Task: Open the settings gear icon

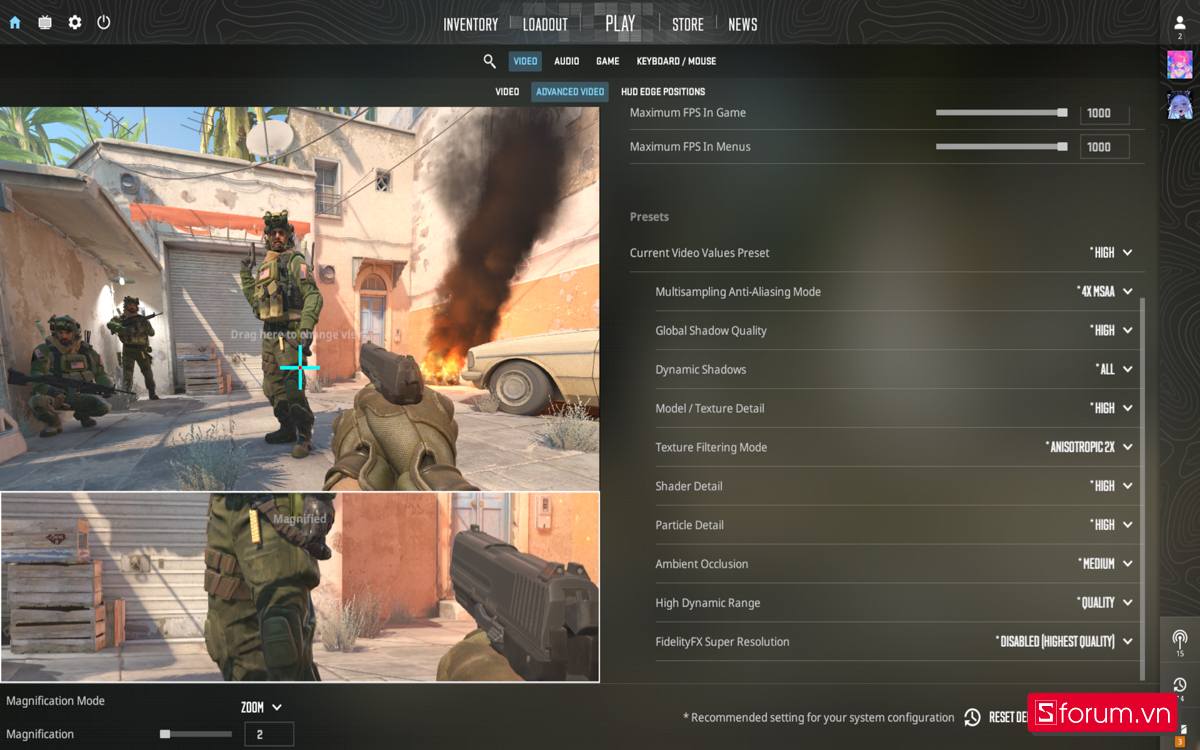Action: coord(75,22)
